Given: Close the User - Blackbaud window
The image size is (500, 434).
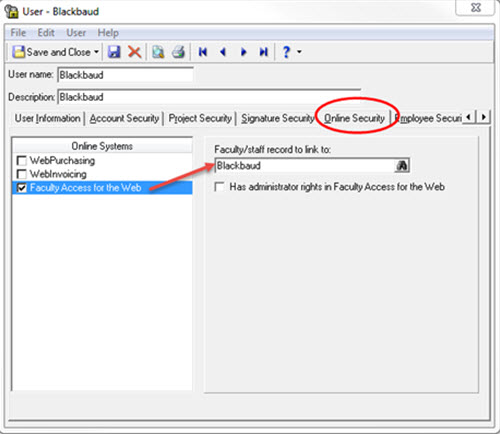Looking at the screenshot, I should [x=476, y=8].
